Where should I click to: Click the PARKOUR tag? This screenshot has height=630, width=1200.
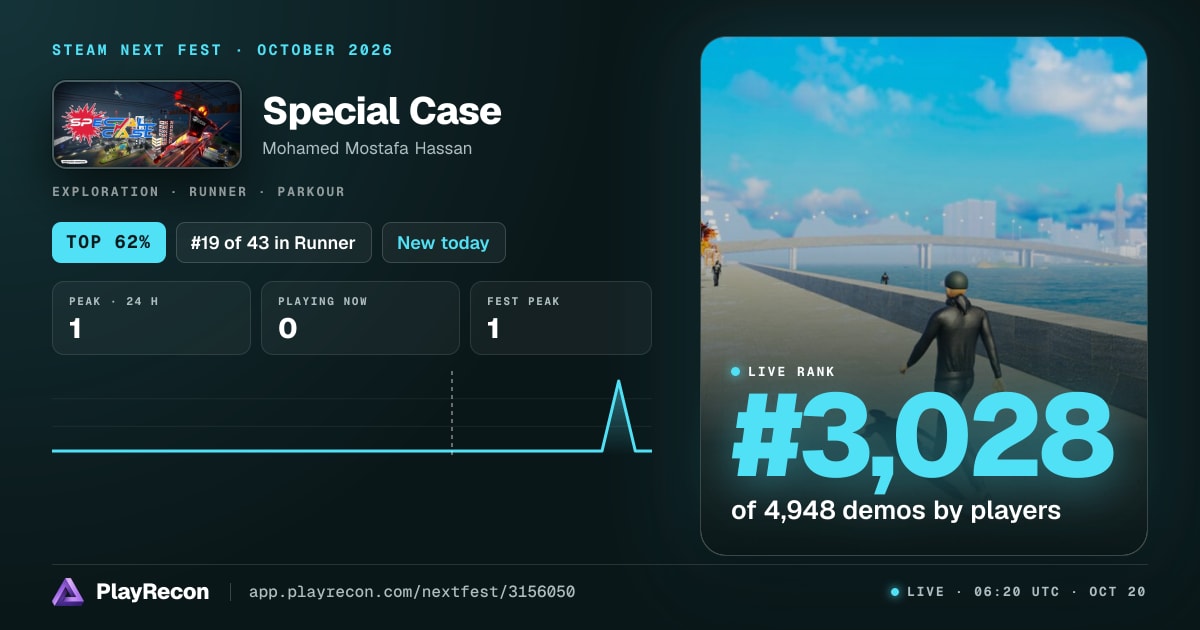[310, 191]
